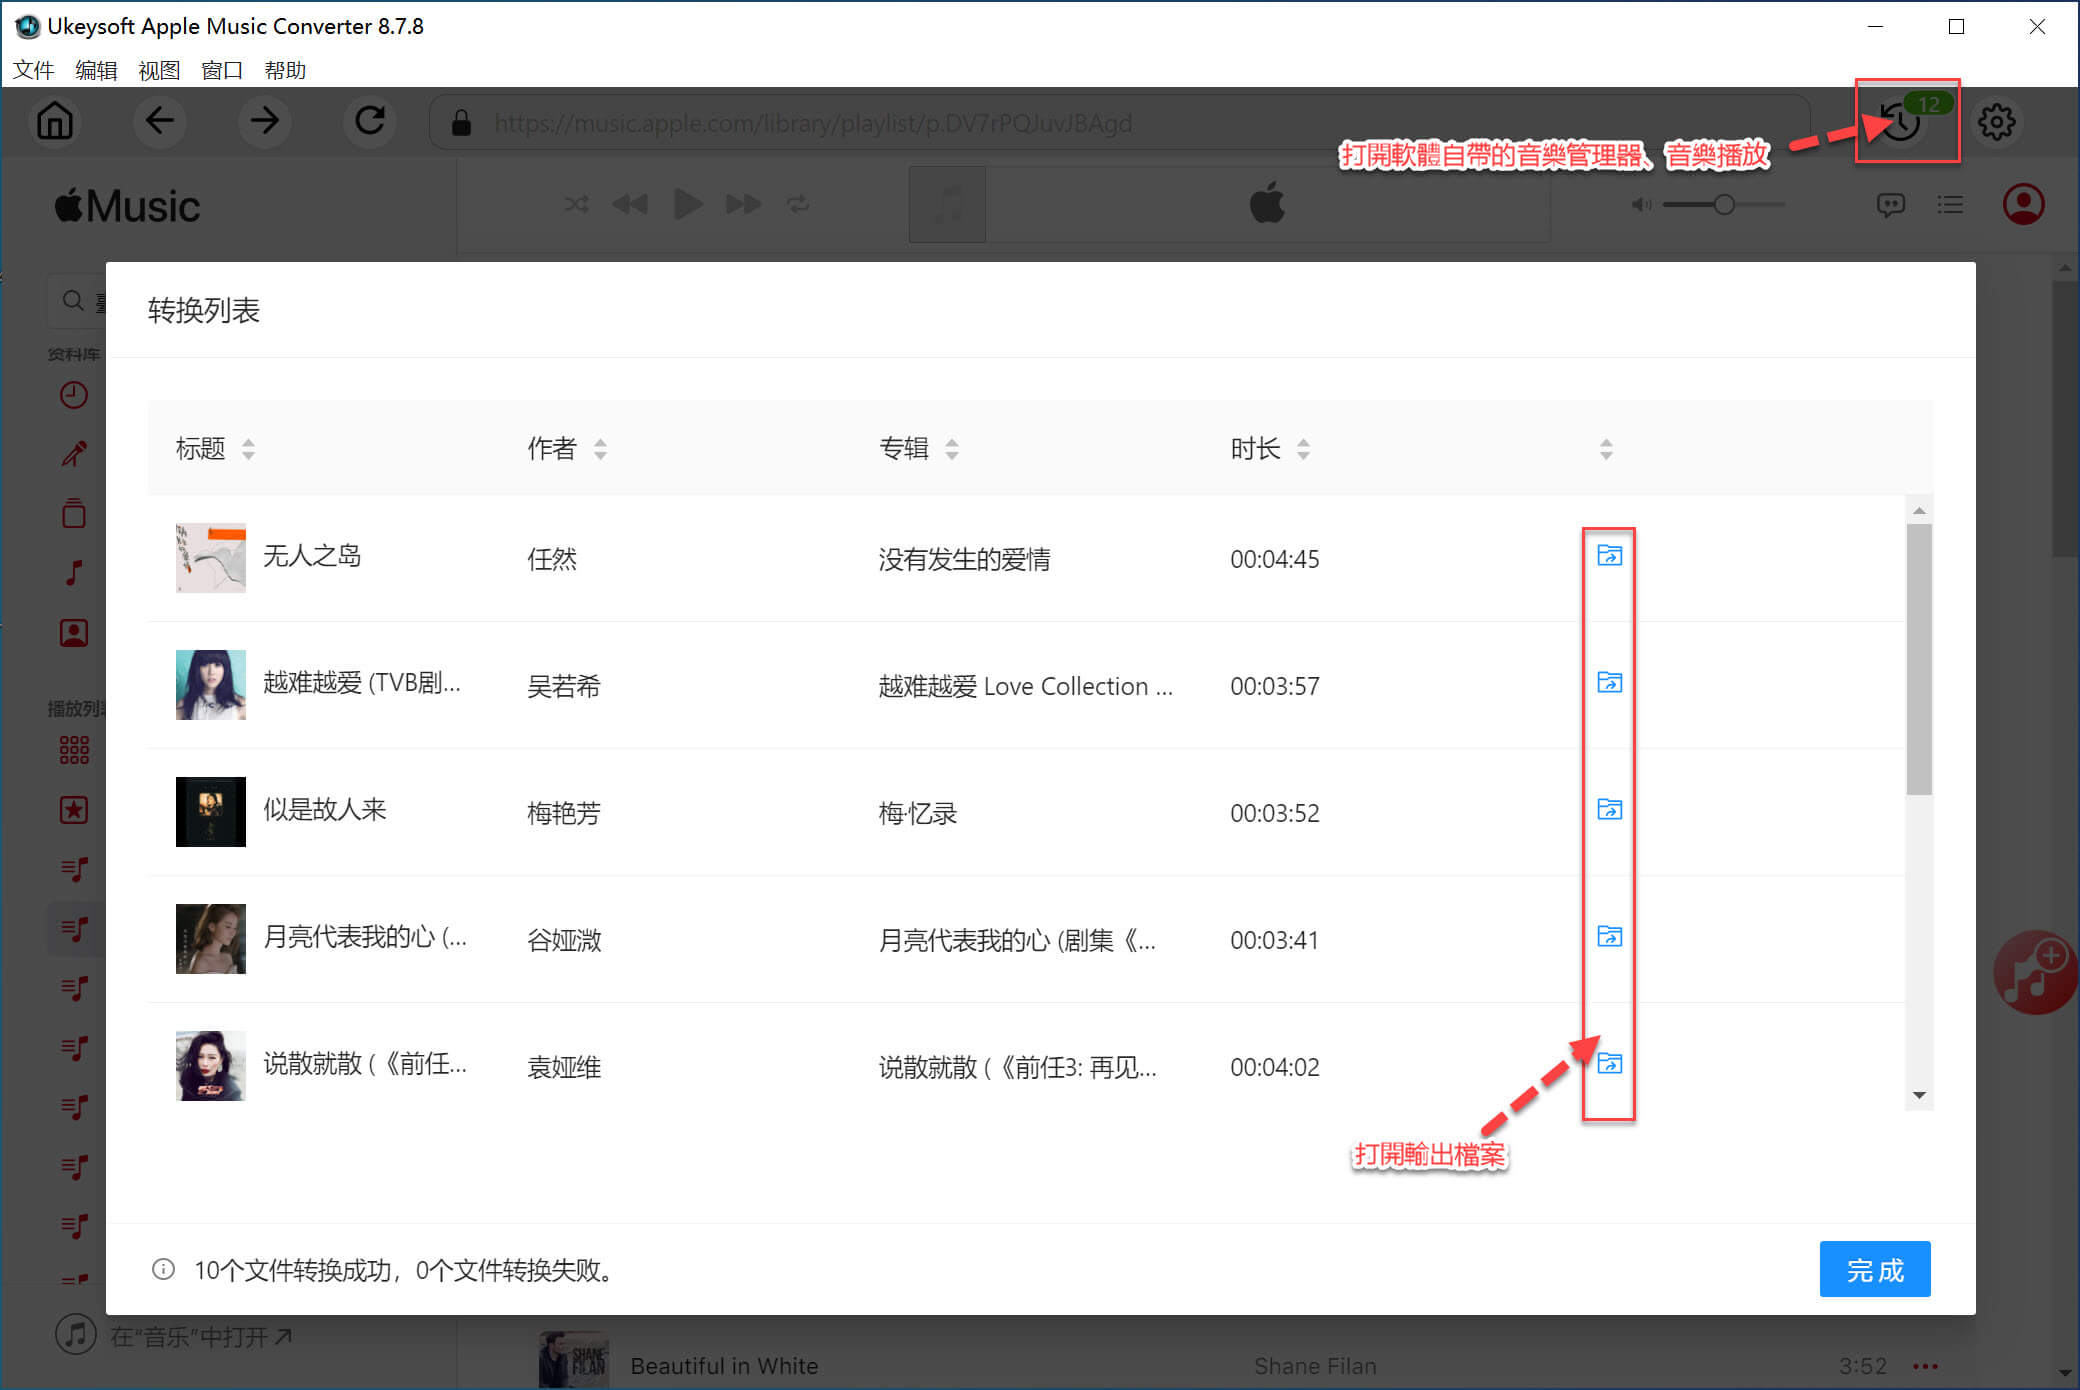Viewport: 2080px width, 1390px height.
Task: Go to the home page icon
Action: pyautogui.click(x=55, y=122)
